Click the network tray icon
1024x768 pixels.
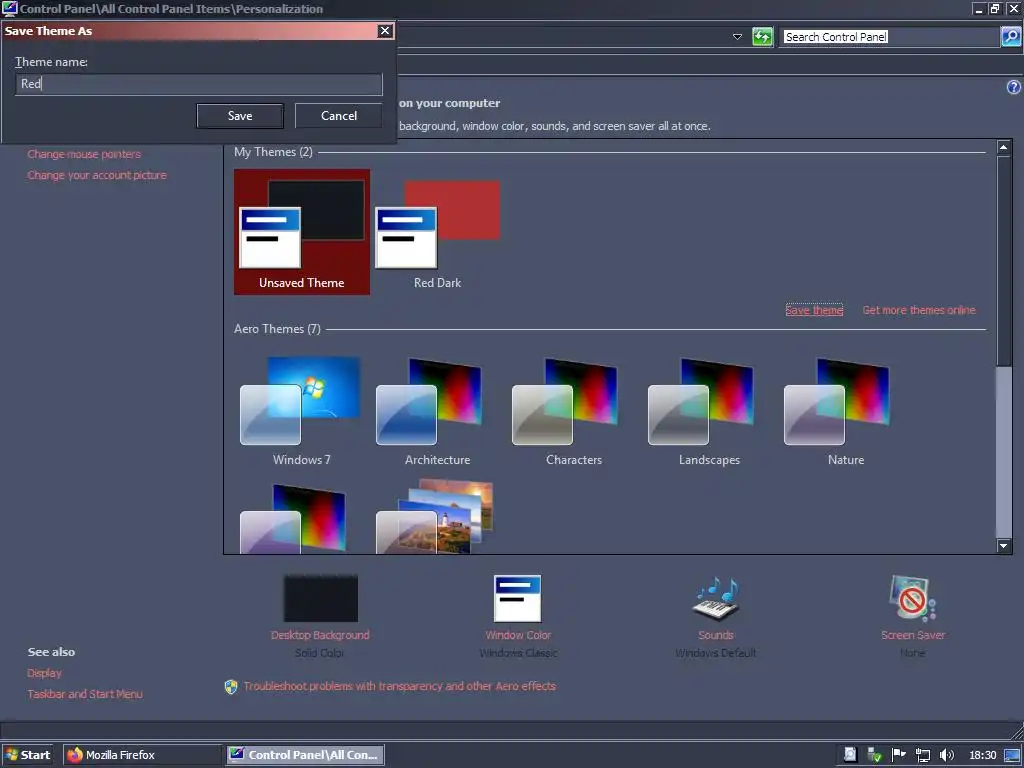[x=923, y=756]
